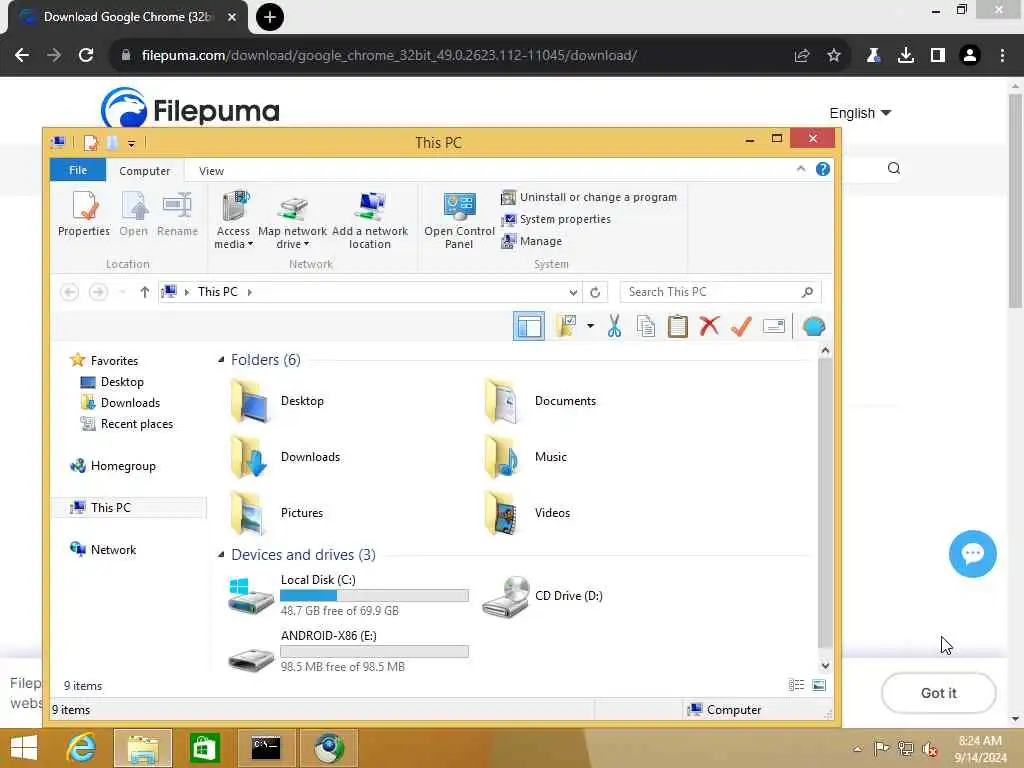
Task: Click the blue Help question mark icon
Action: coord(823,169)
